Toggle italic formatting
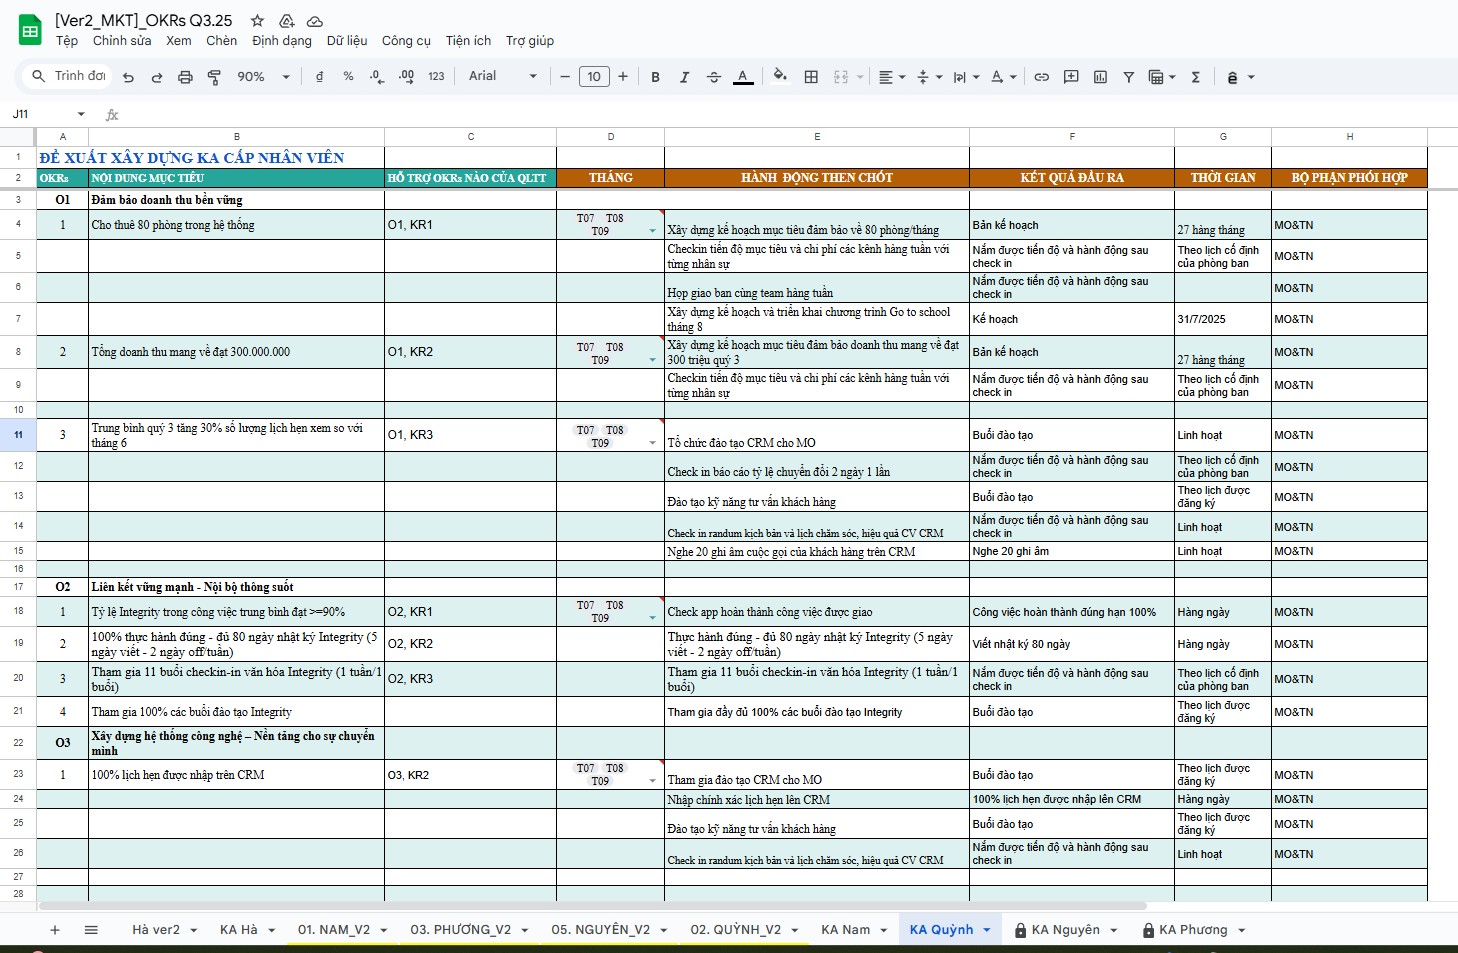Viewport: 1458px width, 953px height. pos(684,77)
